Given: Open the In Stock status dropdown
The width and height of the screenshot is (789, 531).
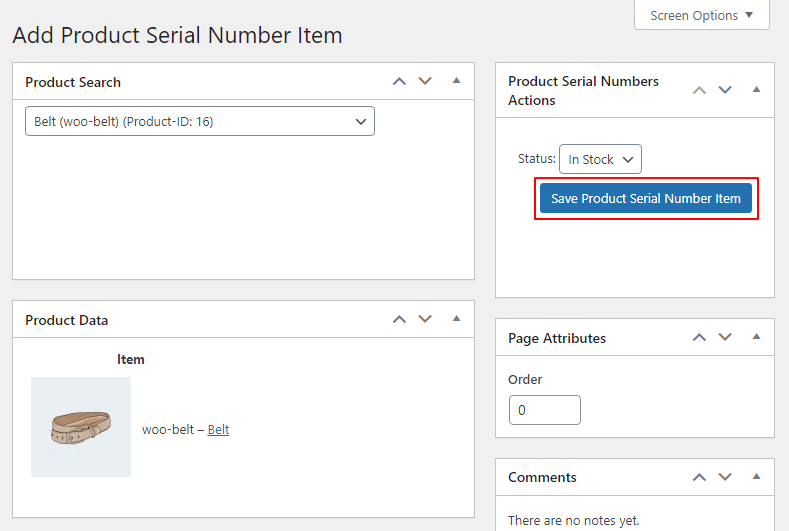Looking at the screenshot, I should tap(600, 159).
